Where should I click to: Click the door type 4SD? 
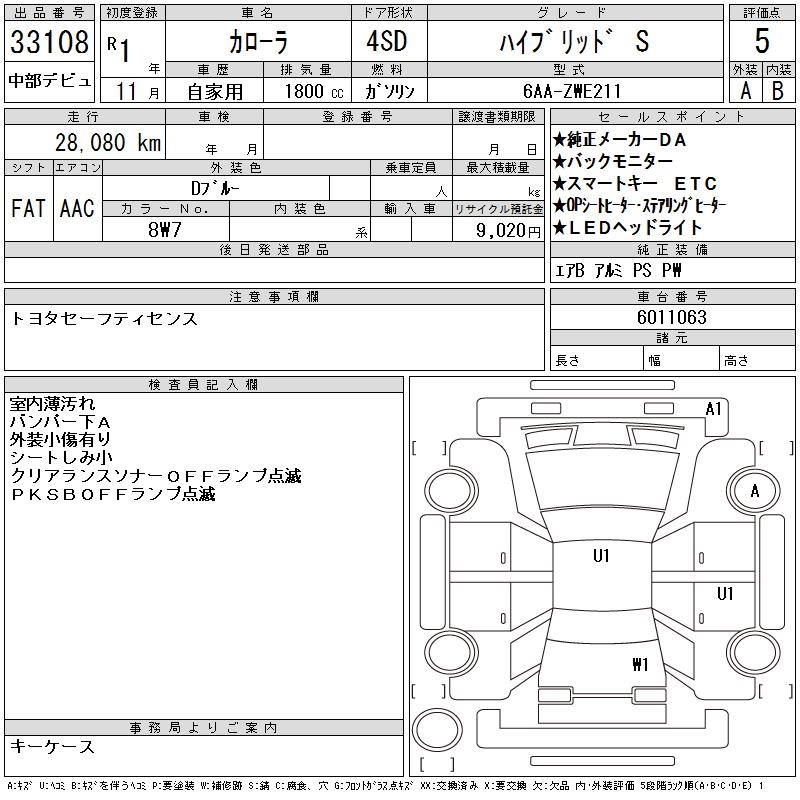pos(387,41)
